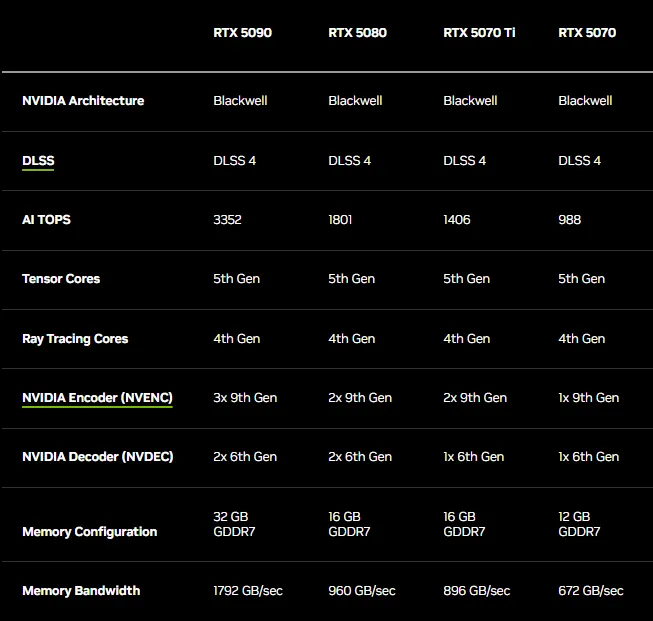Select the RTX 5090 column header
This screenshot has width=653, height=621.
(242, 32)
